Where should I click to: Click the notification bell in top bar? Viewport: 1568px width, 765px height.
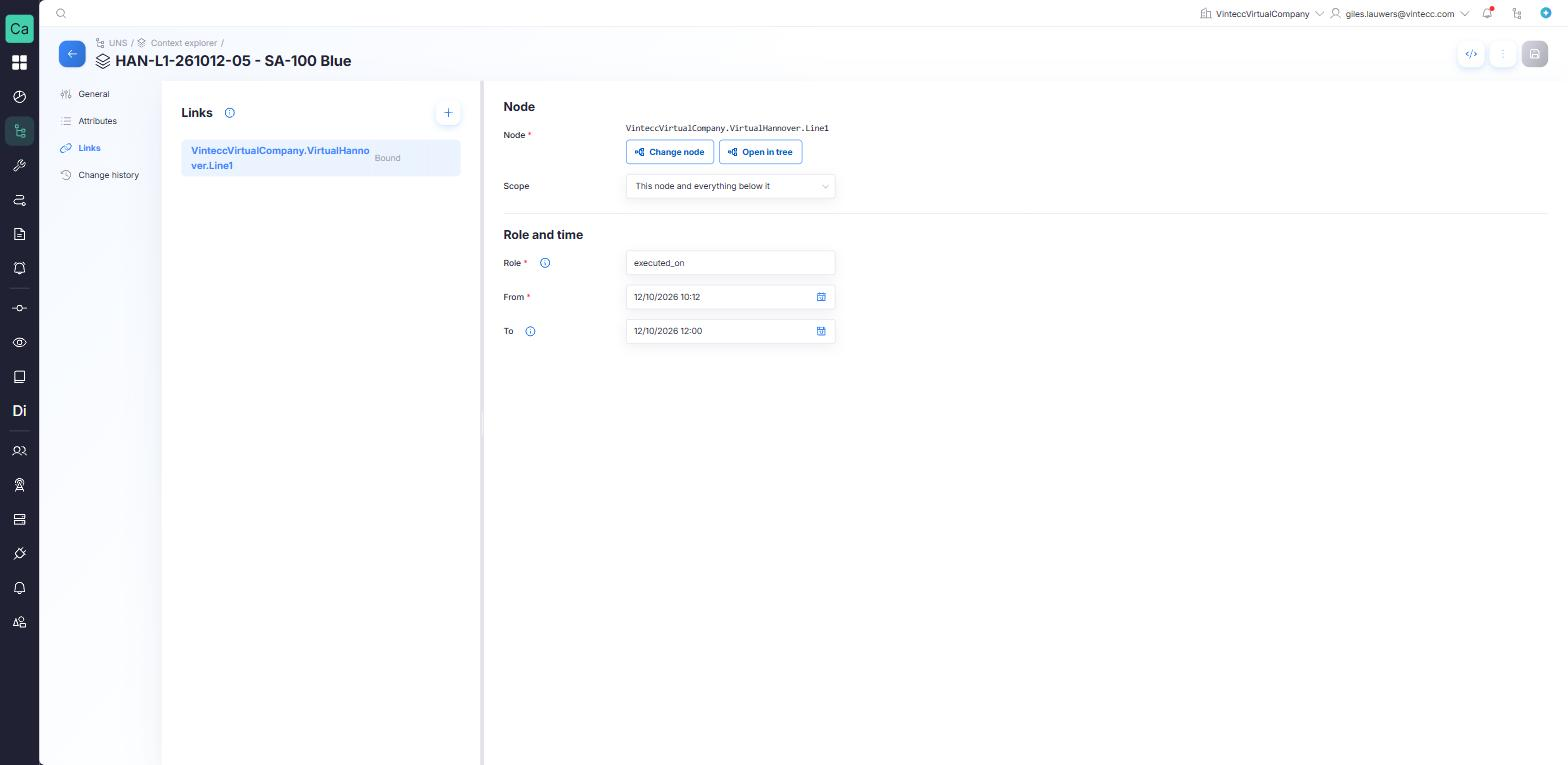point(1488,13)
